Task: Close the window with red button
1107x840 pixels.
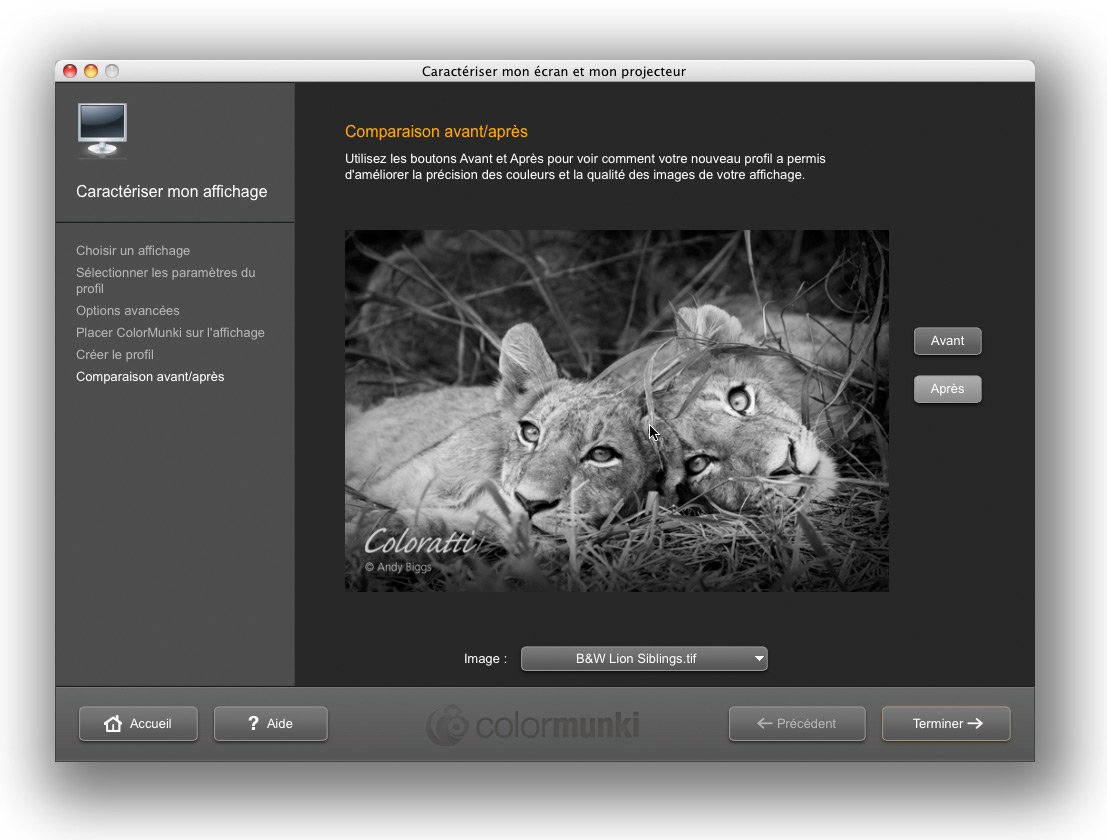Action: [x=70, y=71]
